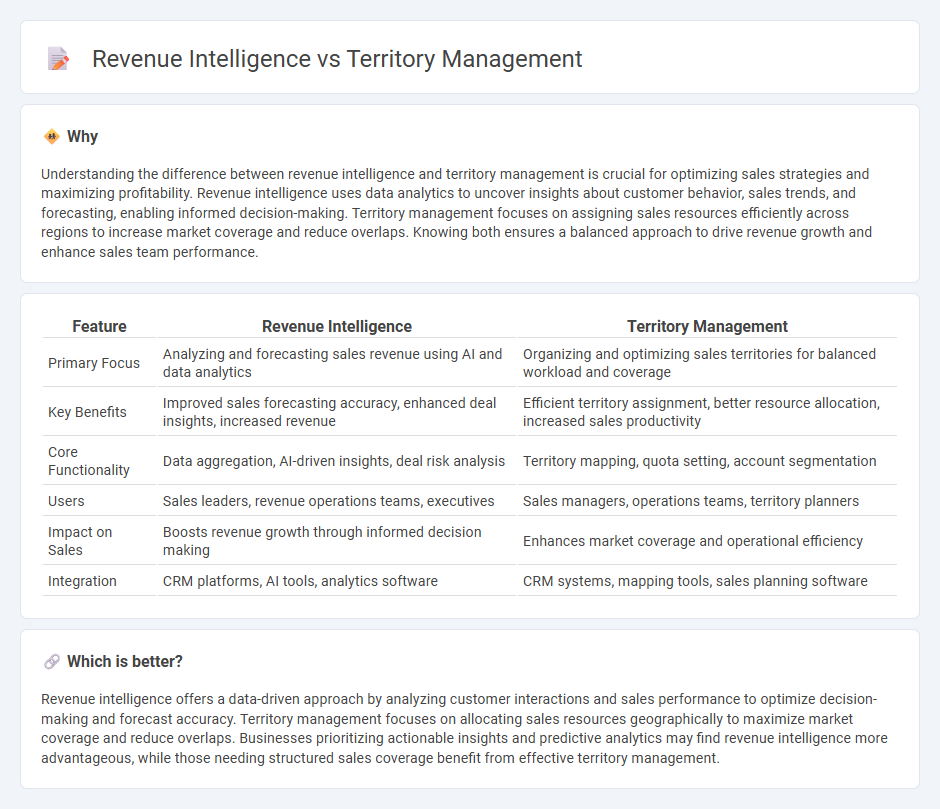Click cell 'Boosts revenue growth through informed decision making'
The height and width of the screenshot is (809, 940).
[x=337, y=541]
